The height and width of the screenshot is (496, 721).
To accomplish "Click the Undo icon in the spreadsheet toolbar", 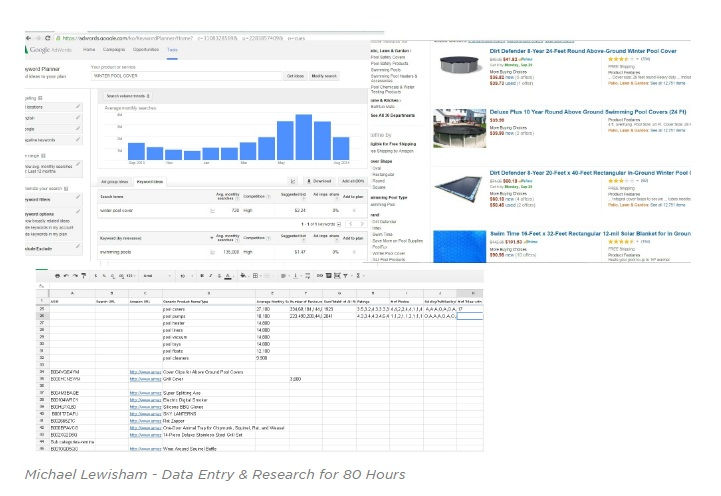I will pyautogui.click(x=66, y=276).
